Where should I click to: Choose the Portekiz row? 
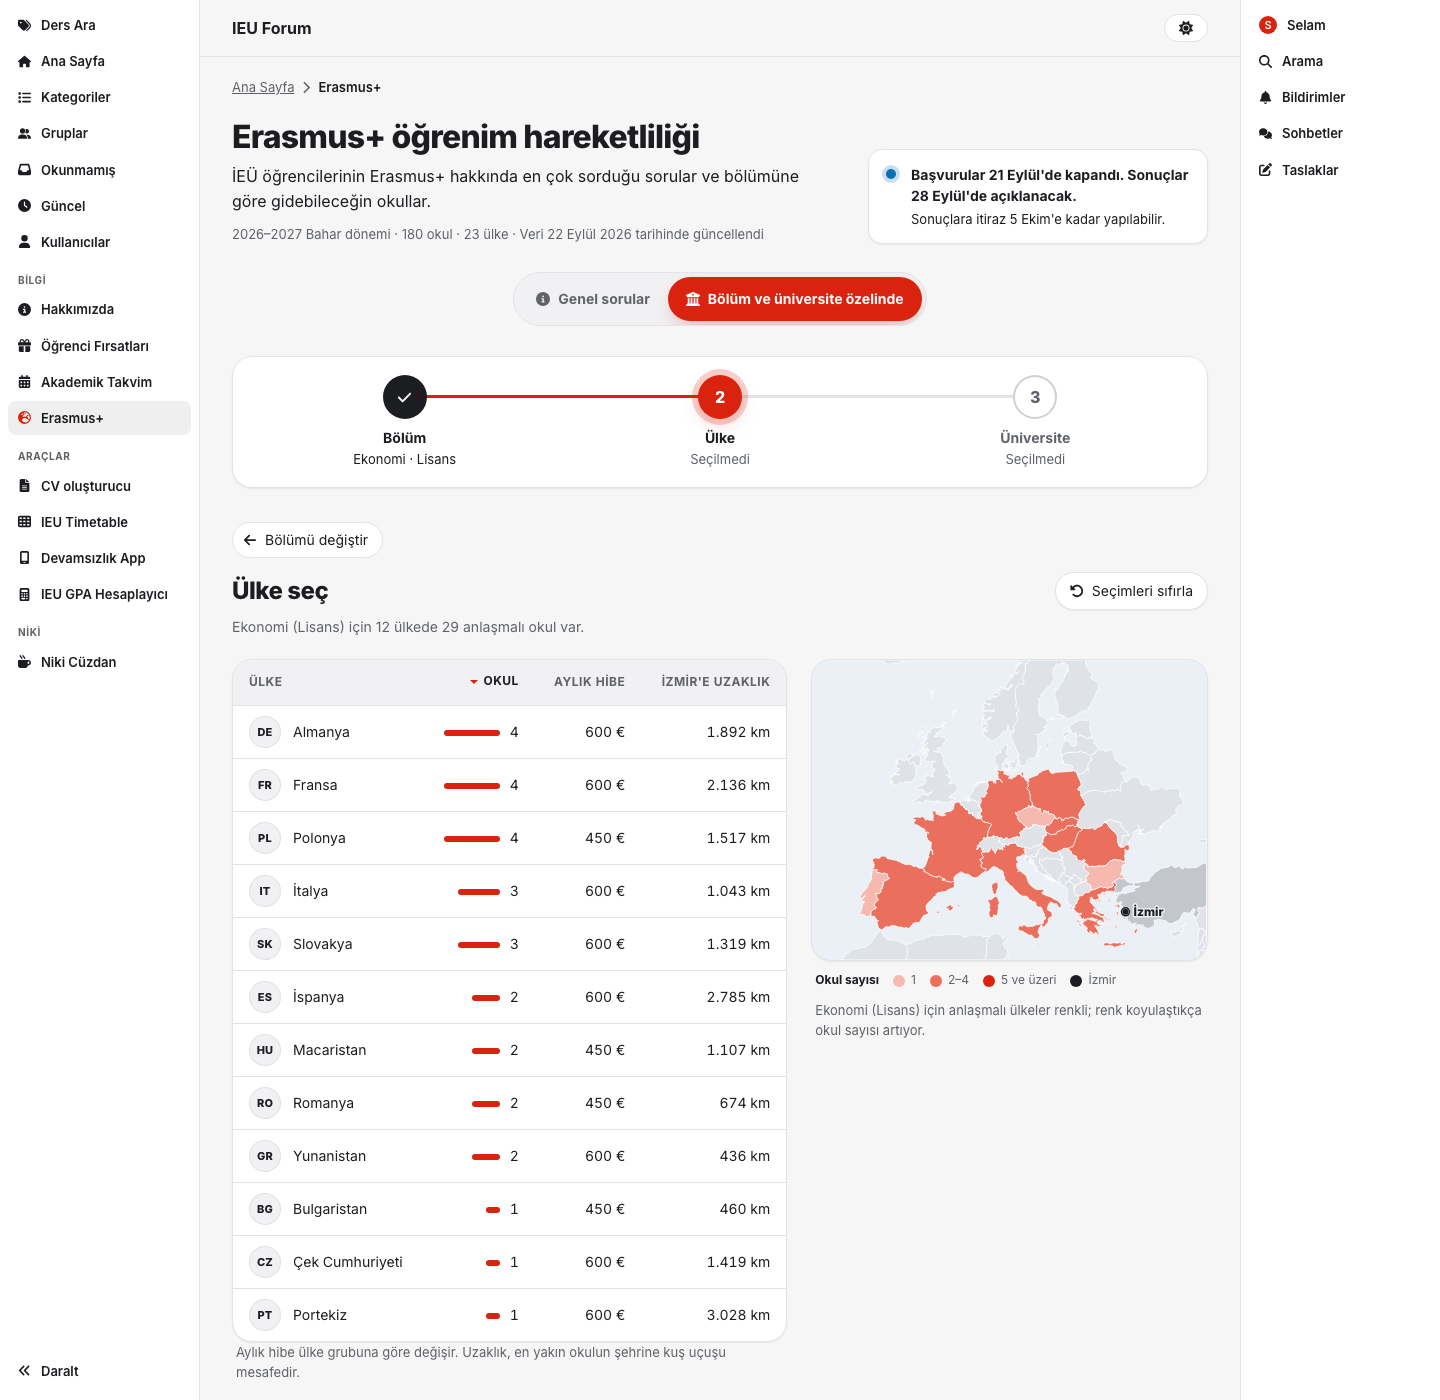[509, 1315]
